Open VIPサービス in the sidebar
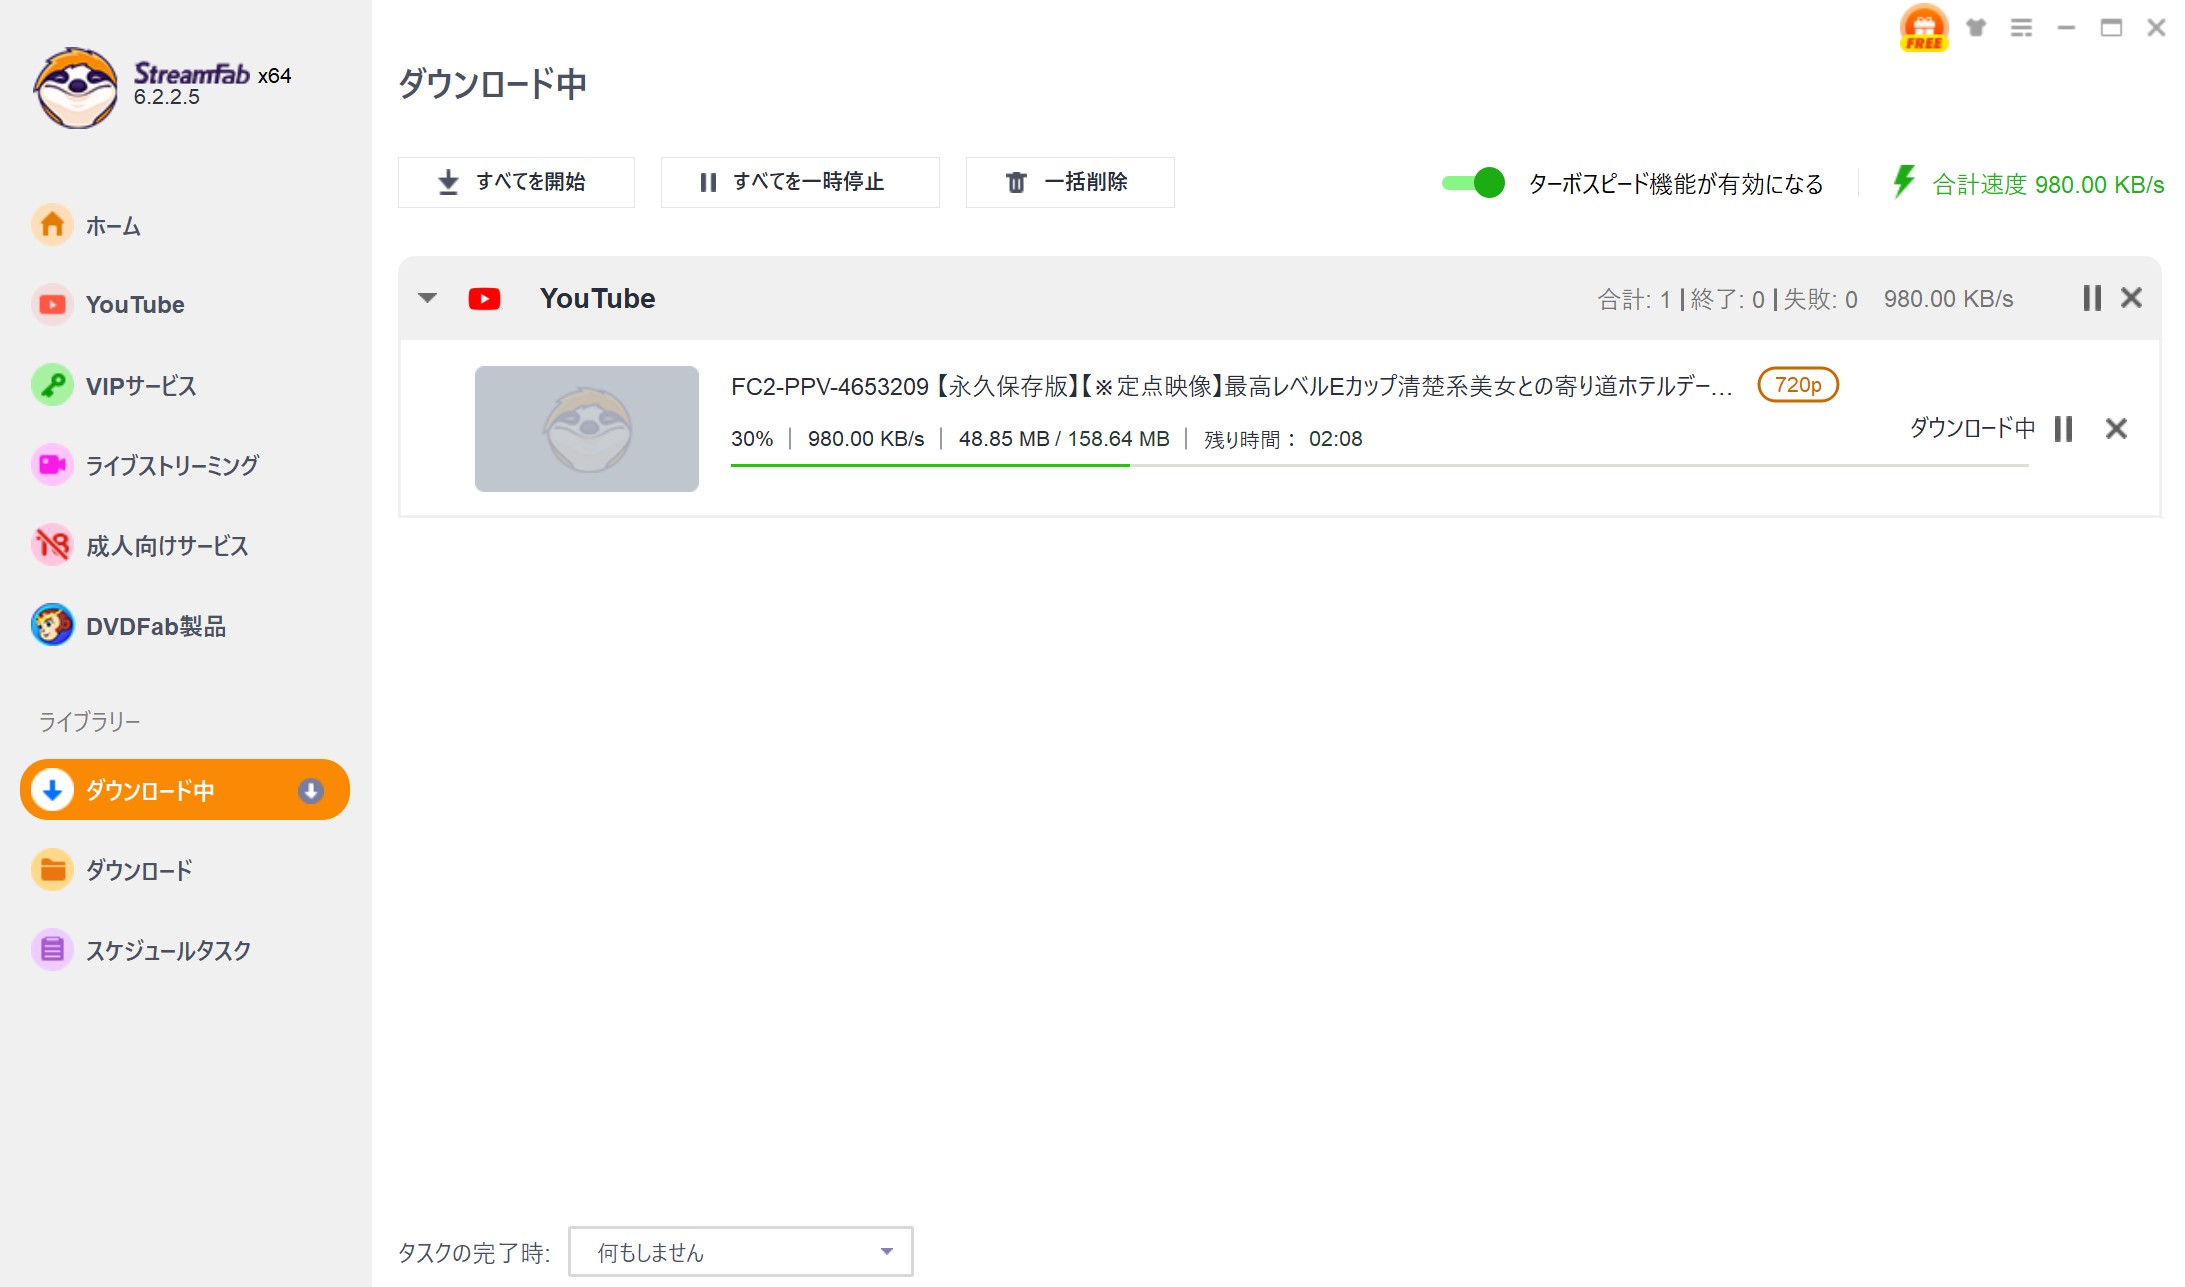 [x=140, y=385]
